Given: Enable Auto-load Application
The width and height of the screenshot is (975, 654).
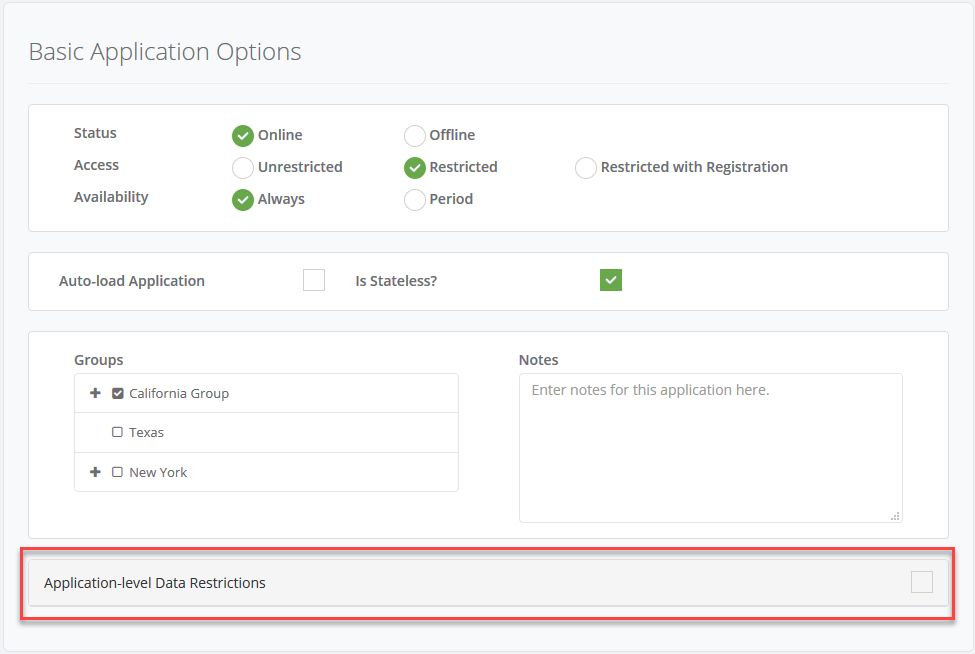Looking at the screenshot, I should pos(313,280).
